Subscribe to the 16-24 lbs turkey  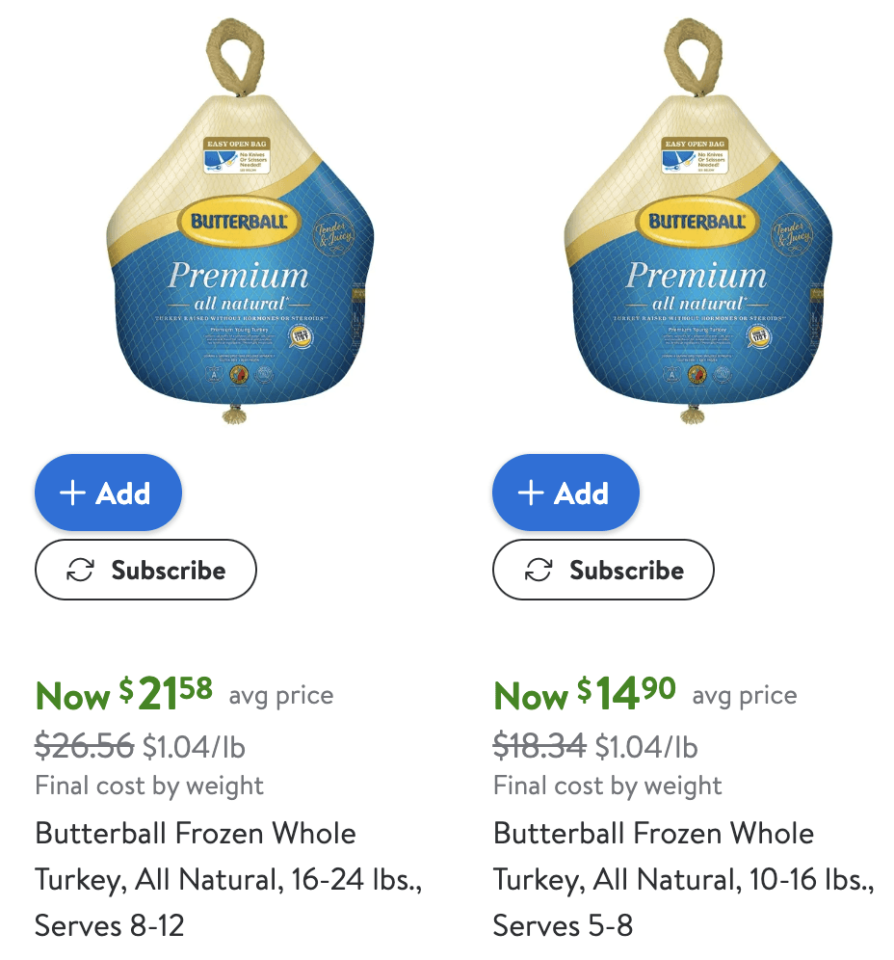pyautogui.click(x=145, y=570)
